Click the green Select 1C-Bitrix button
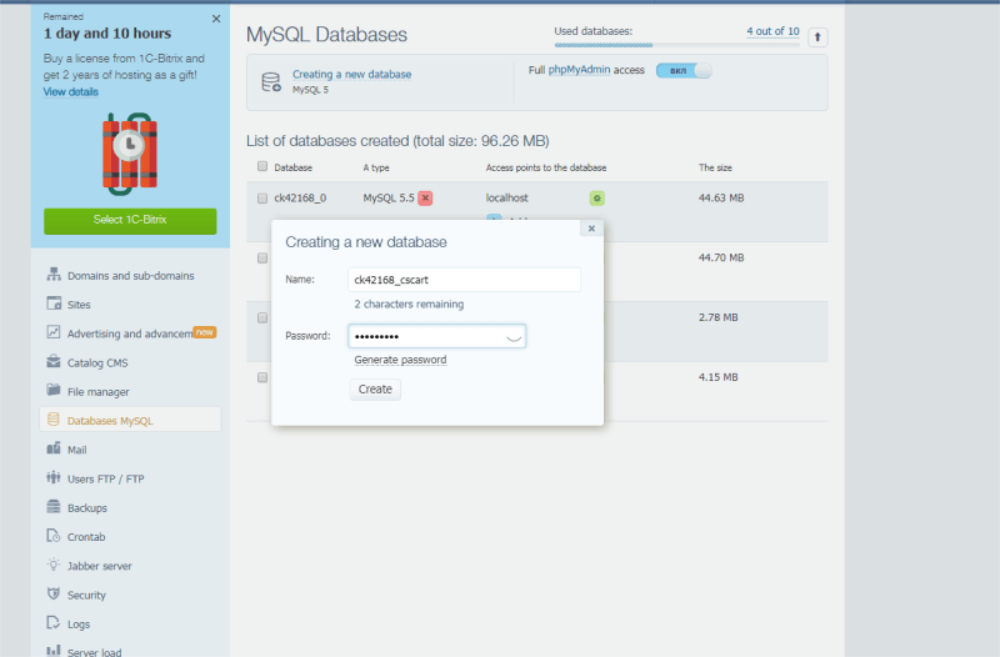 pos(130,220)
